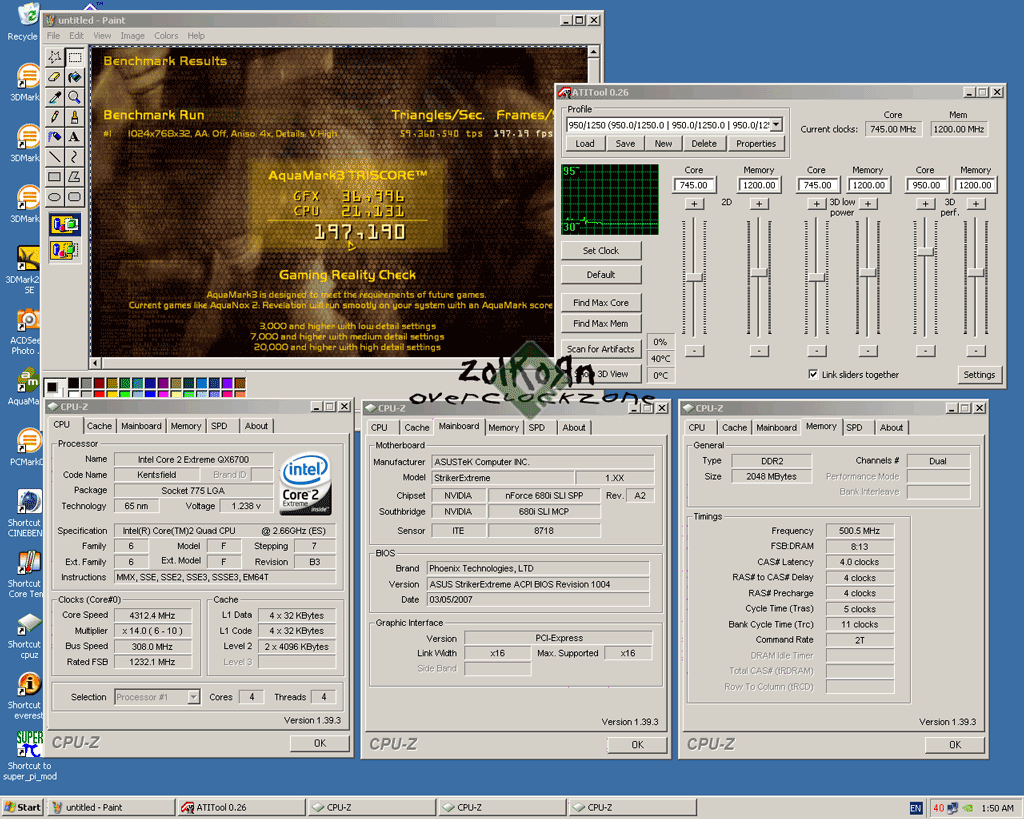Click the 2D Core 745.00 clock field
The width and height of the screenshot is (1024, 819).
click(694, 185)
